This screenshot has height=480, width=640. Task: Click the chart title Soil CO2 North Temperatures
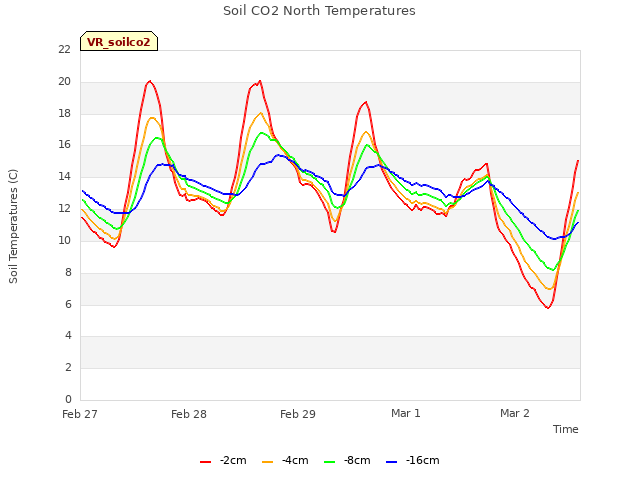point(319,11)
